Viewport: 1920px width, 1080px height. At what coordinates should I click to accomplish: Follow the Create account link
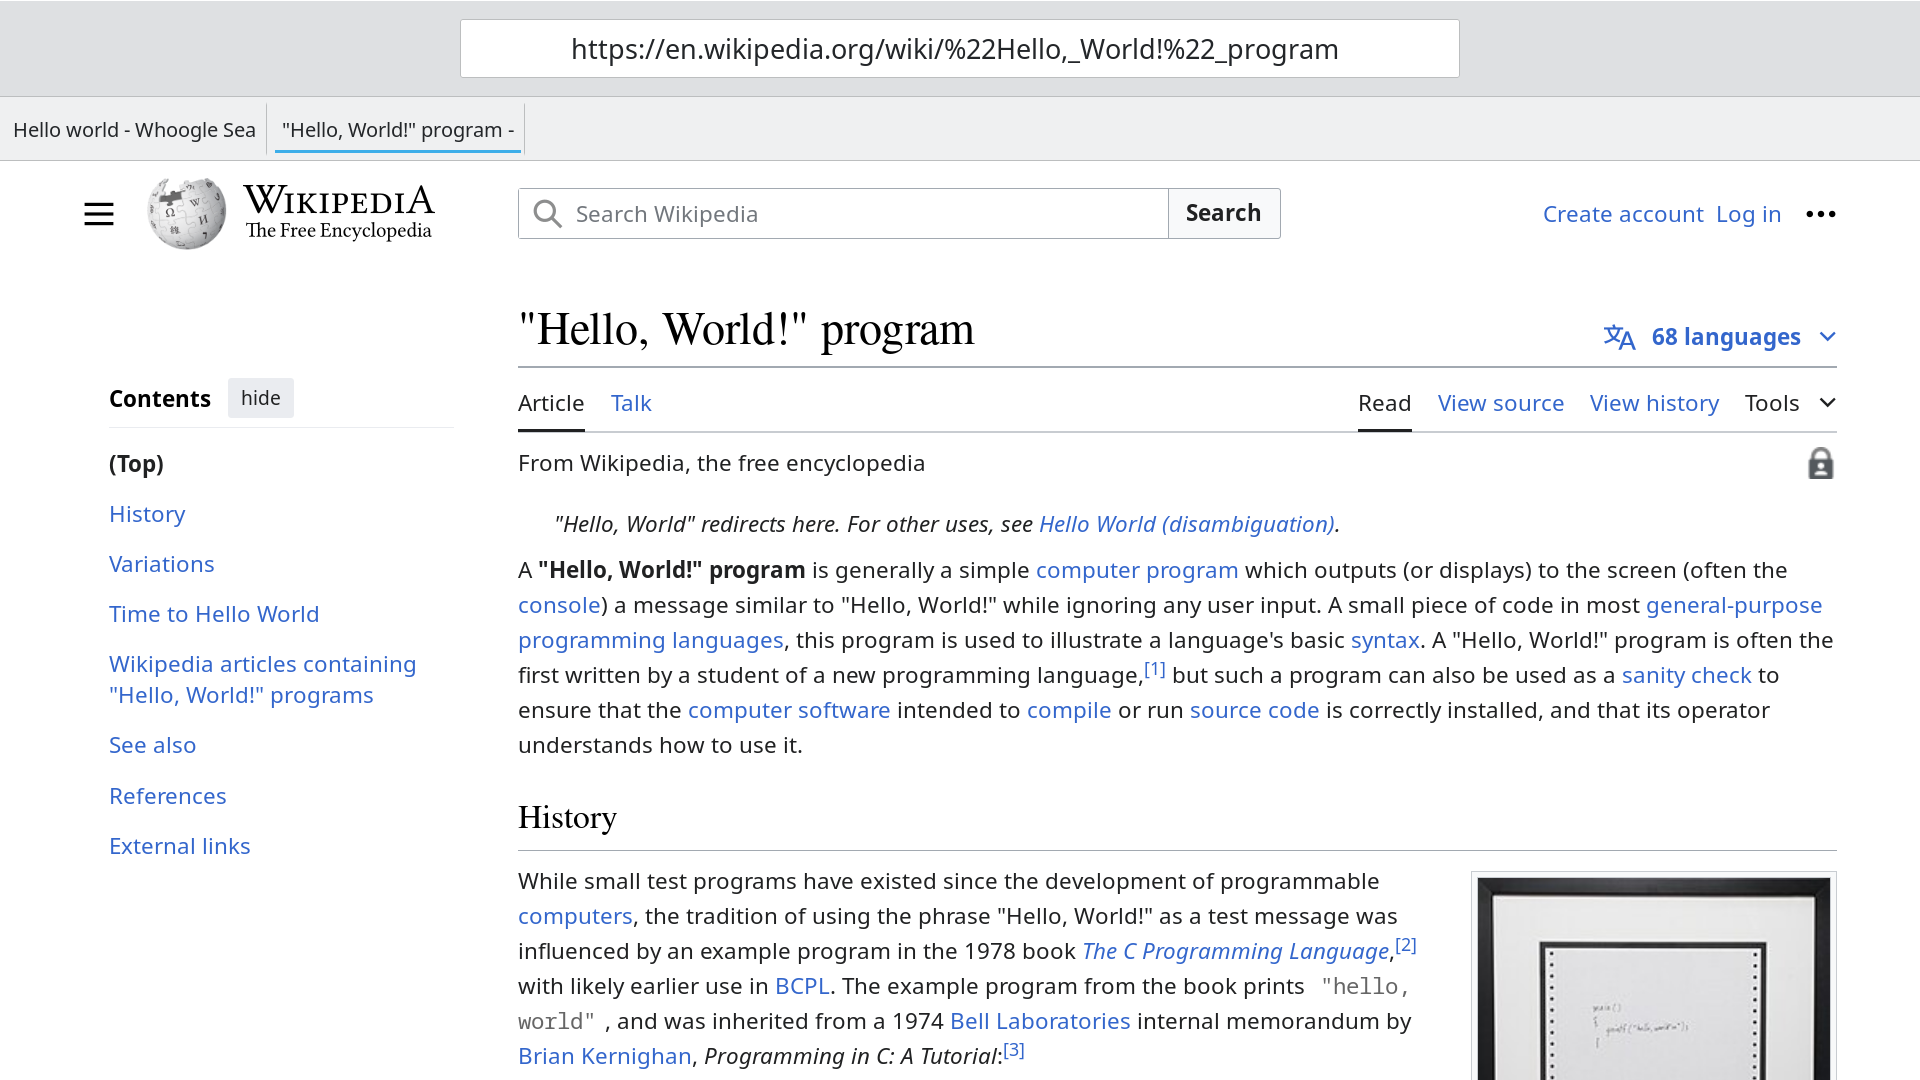[x=1622, y=214]
